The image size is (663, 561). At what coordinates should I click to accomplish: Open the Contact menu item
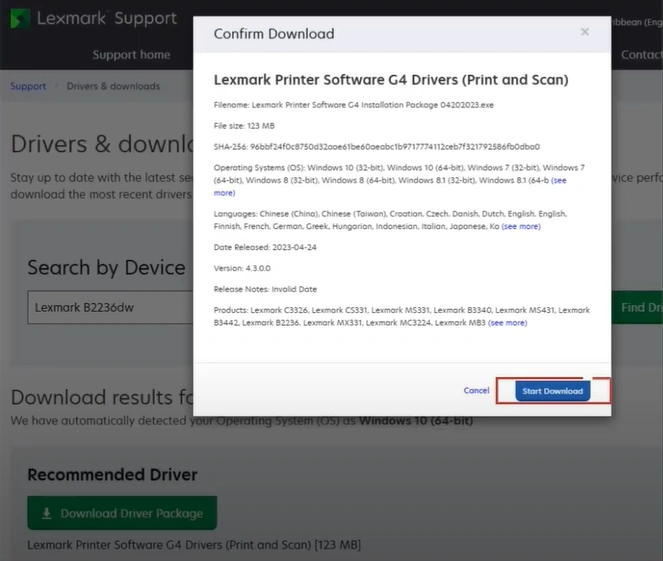click(x=640, y=55)
